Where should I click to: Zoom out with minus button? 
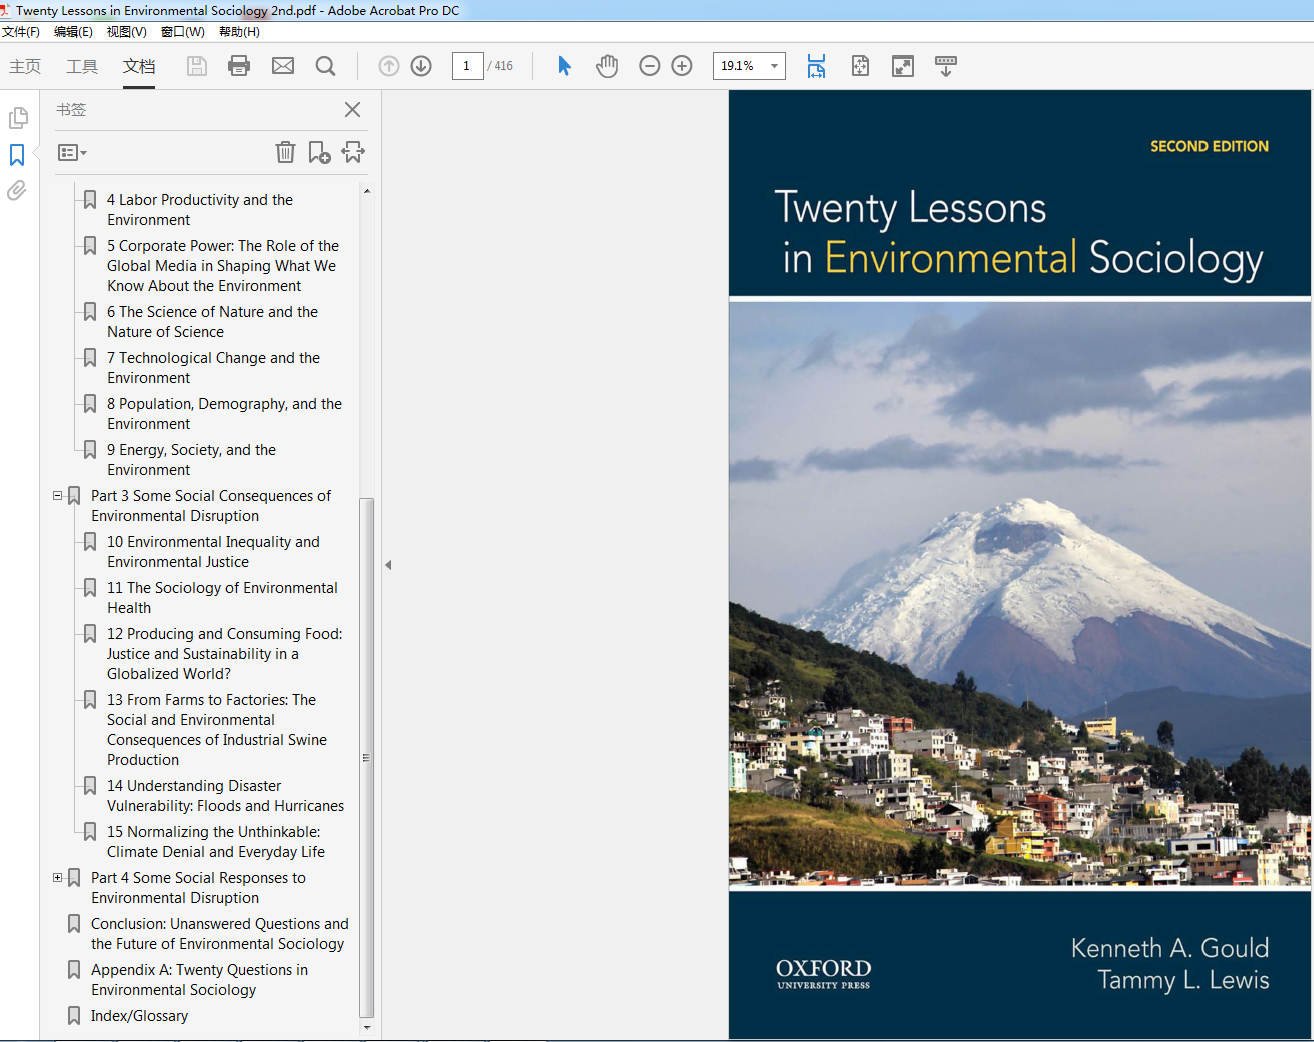(x=649, y=66)
